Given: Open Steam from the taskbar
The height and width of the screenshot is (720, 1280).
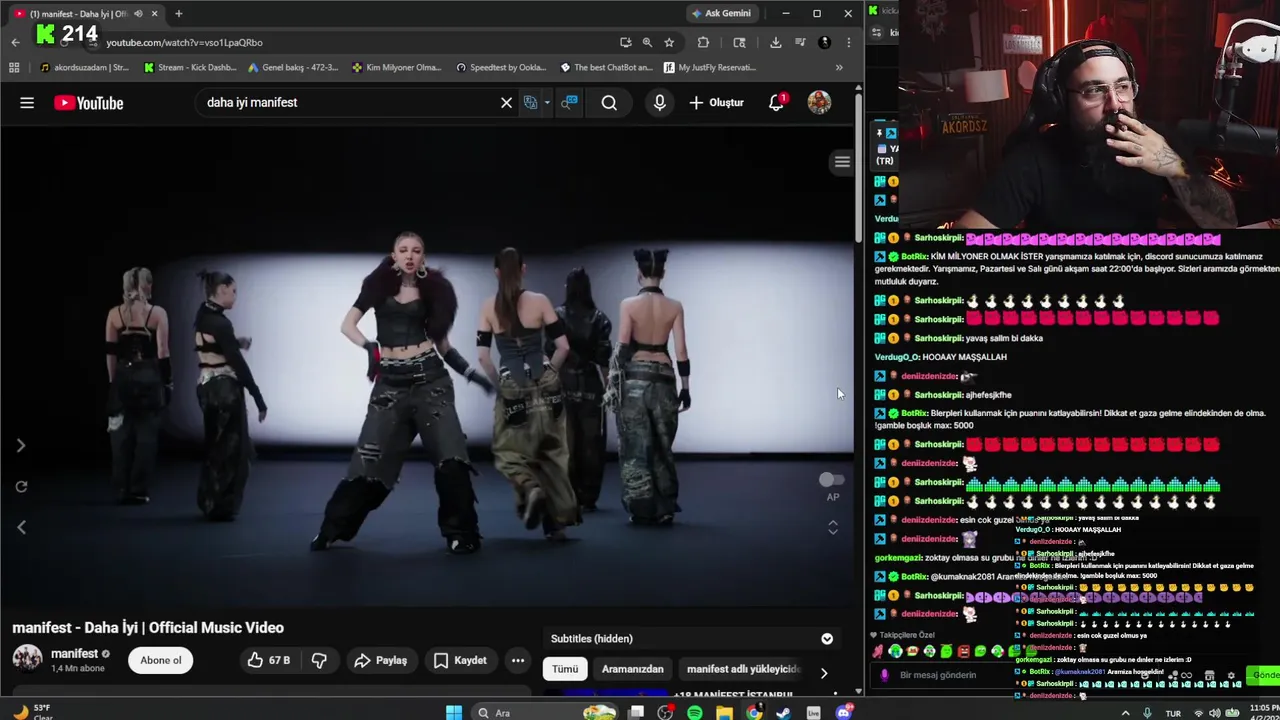Looking at the screenshot, I should [783, 712].
